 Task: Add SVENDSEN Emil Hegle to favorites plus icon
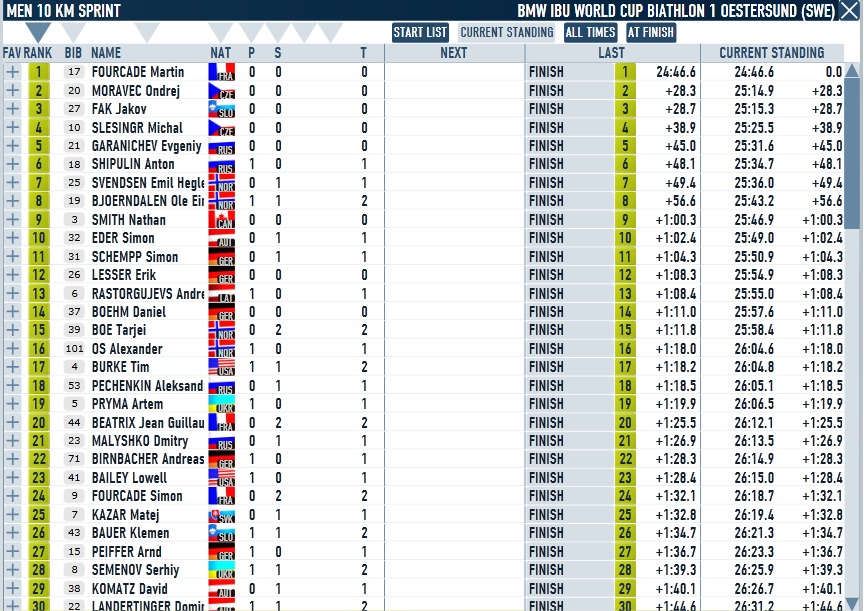pyautogui.click(x=12, y=182)
